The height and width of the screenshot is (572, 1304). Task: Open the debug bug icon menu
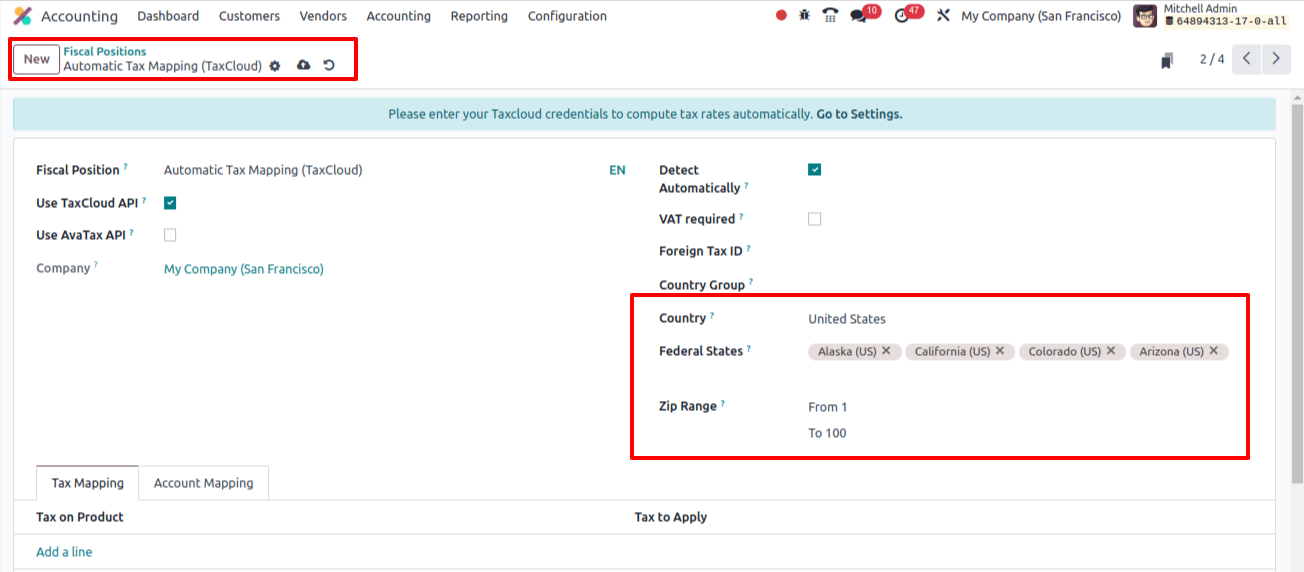804,16
